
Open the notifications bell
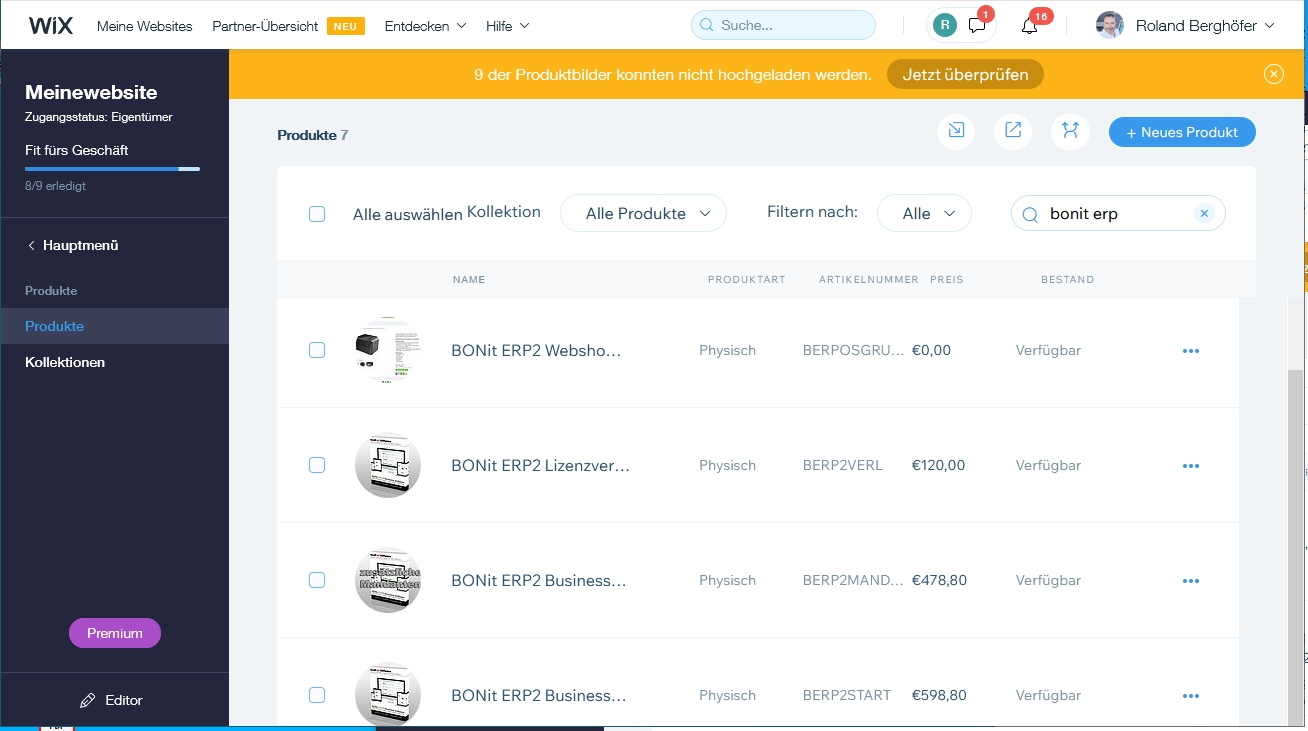pyautogui.click(x=1029, y=26)
